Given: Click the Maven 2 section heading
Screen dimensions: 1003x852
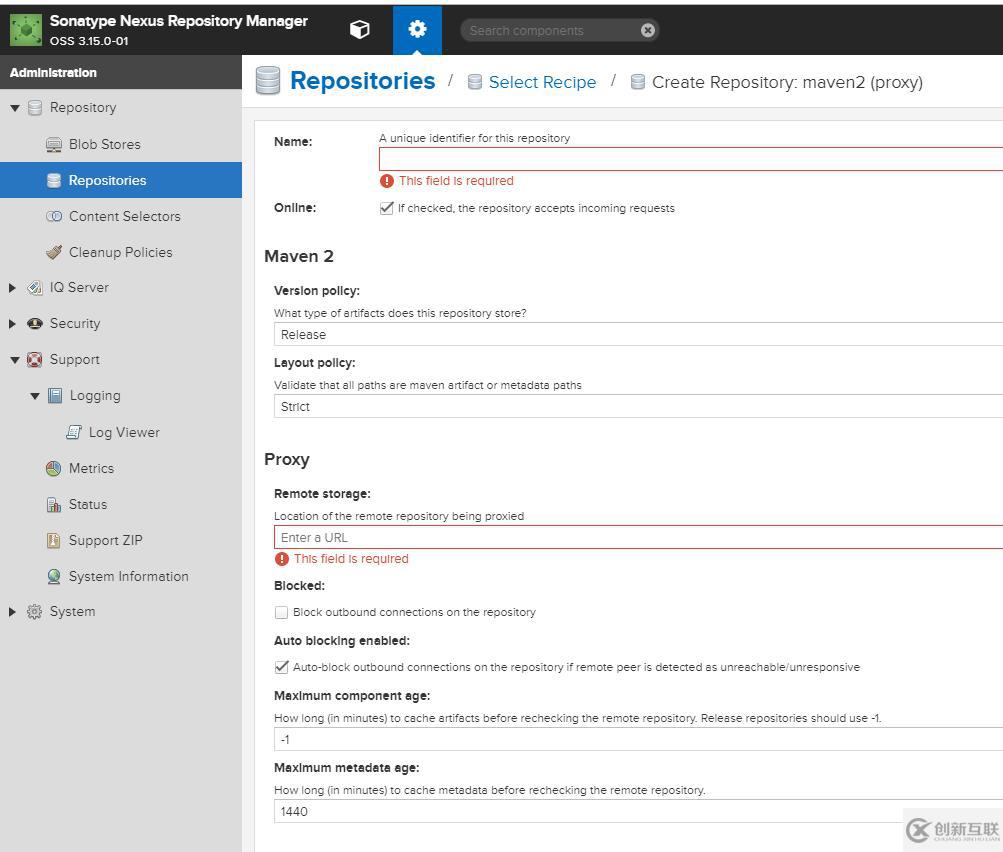Looking at the screenshot, I should pyautogui.click(x=299, y=256).
